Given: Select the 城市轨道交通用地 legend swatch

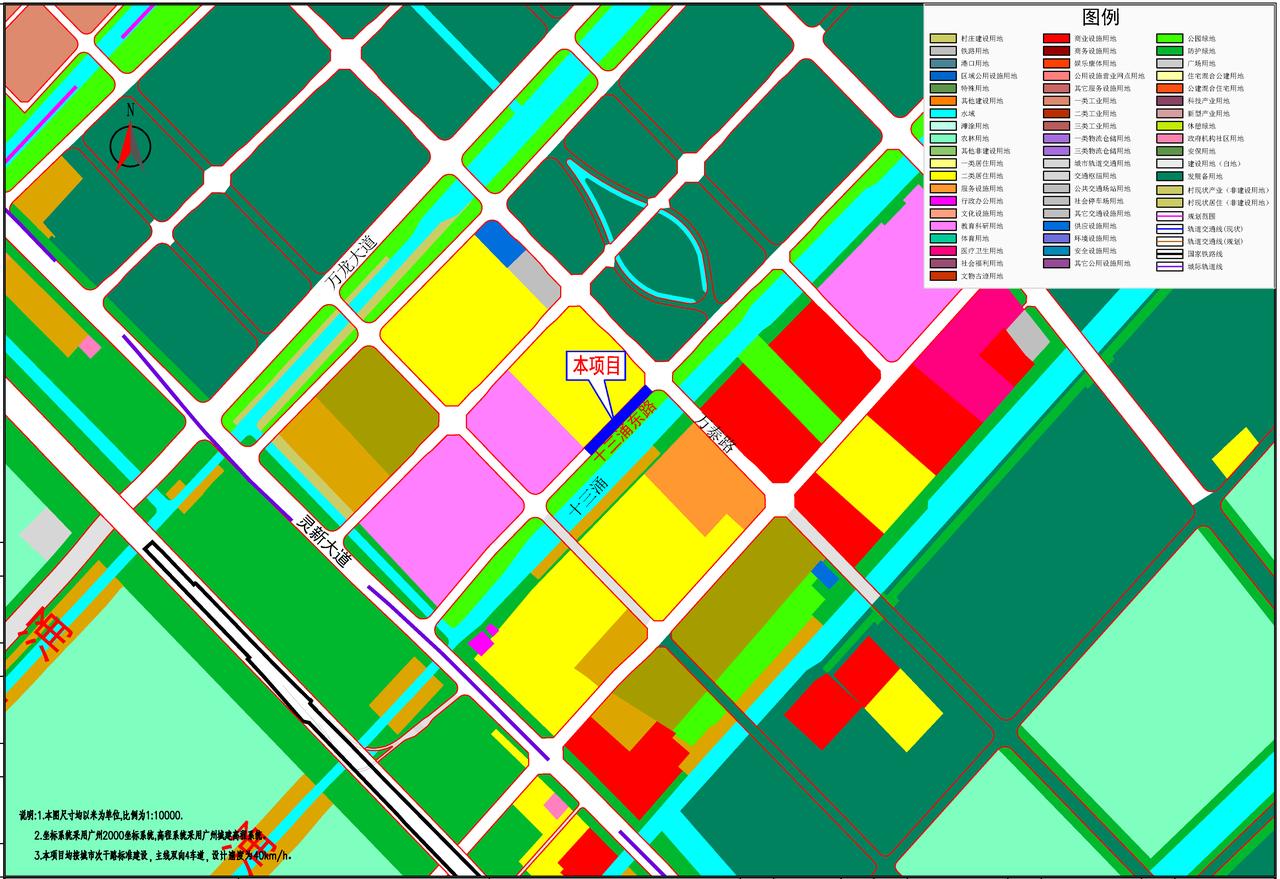Looking at the screenshot, I should (1057, 164).
